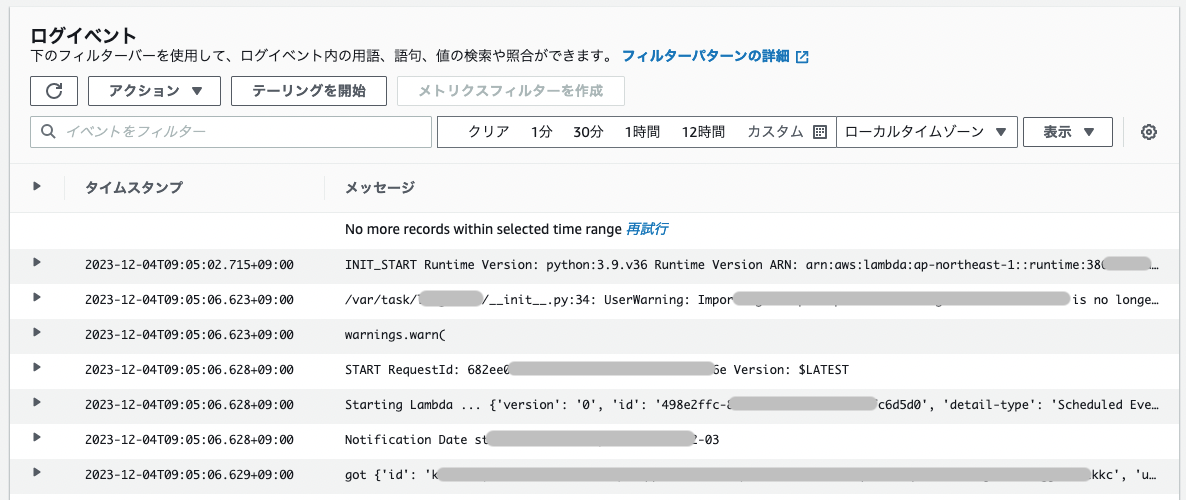Expand all rows using header triangle
The height and width of the screenshot is (500, 1186).
pos(37,186)
